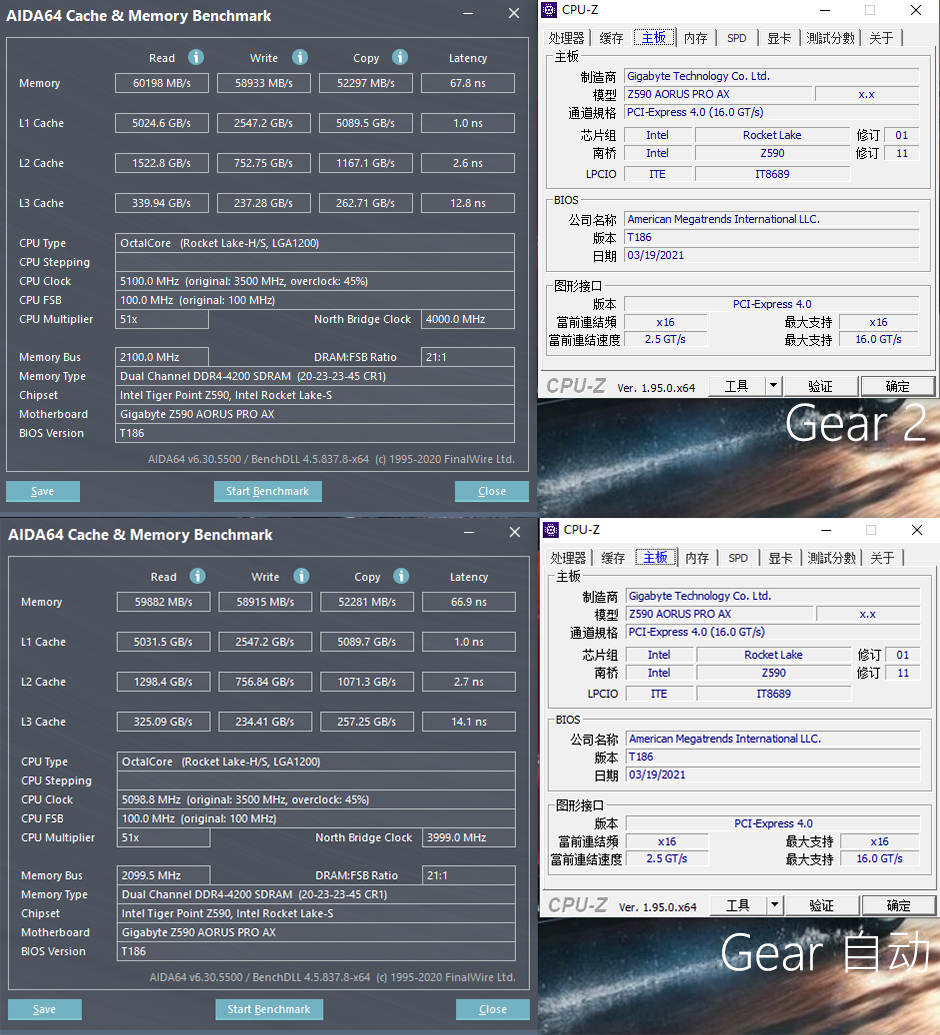Click the Copy info icon in bottom AIDA64 window
This screenshot has width=940, height=1035.
(x=401, y=576)
